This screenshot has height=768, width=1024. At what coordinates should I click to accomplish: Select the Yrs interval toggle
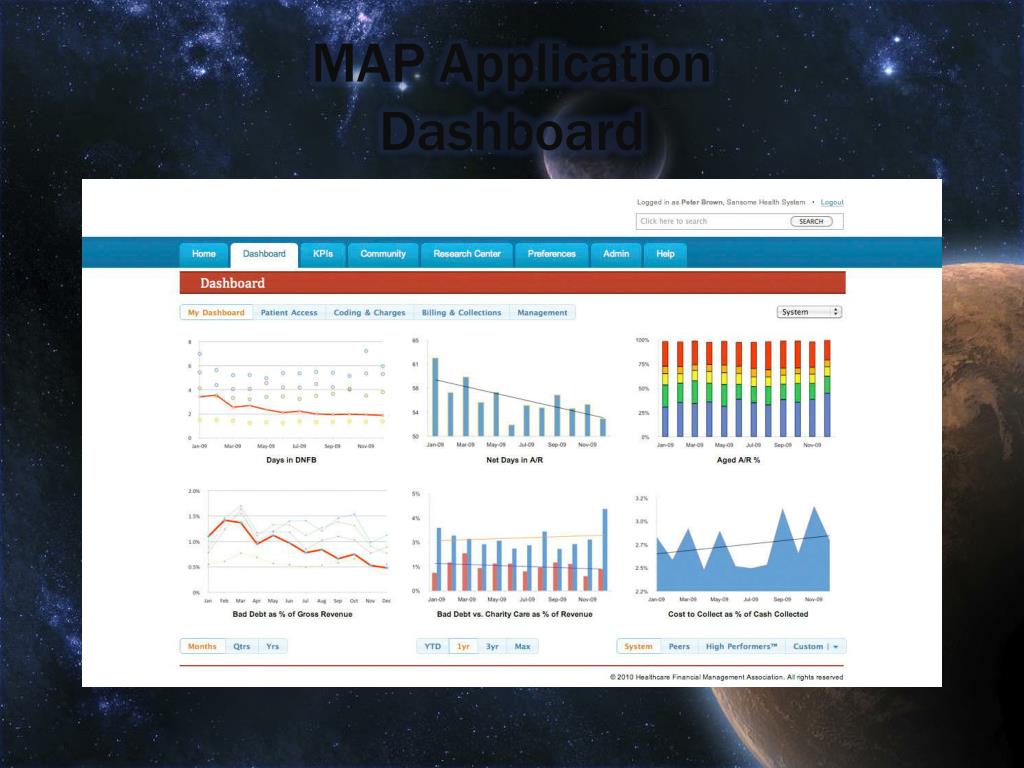tap(272, 647)
